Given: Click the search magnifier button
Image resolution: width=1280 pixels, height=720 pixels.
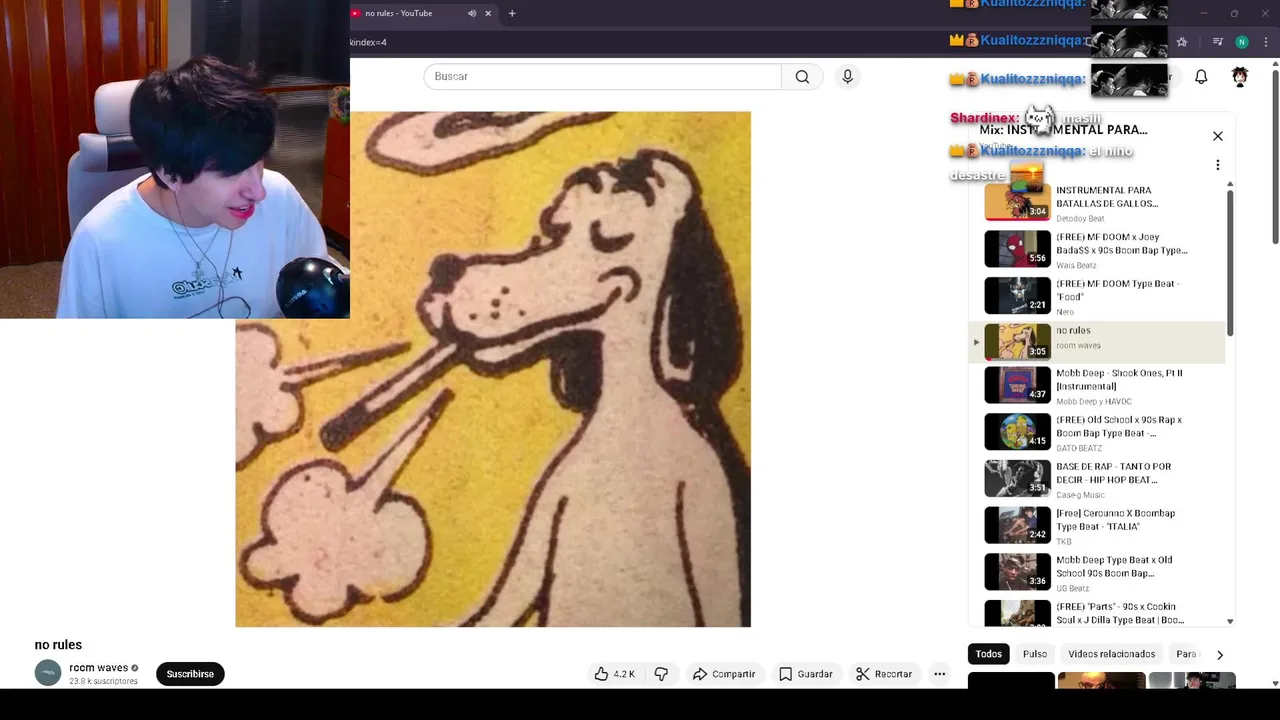Looking at the screenshot, I should coord(802,77).
